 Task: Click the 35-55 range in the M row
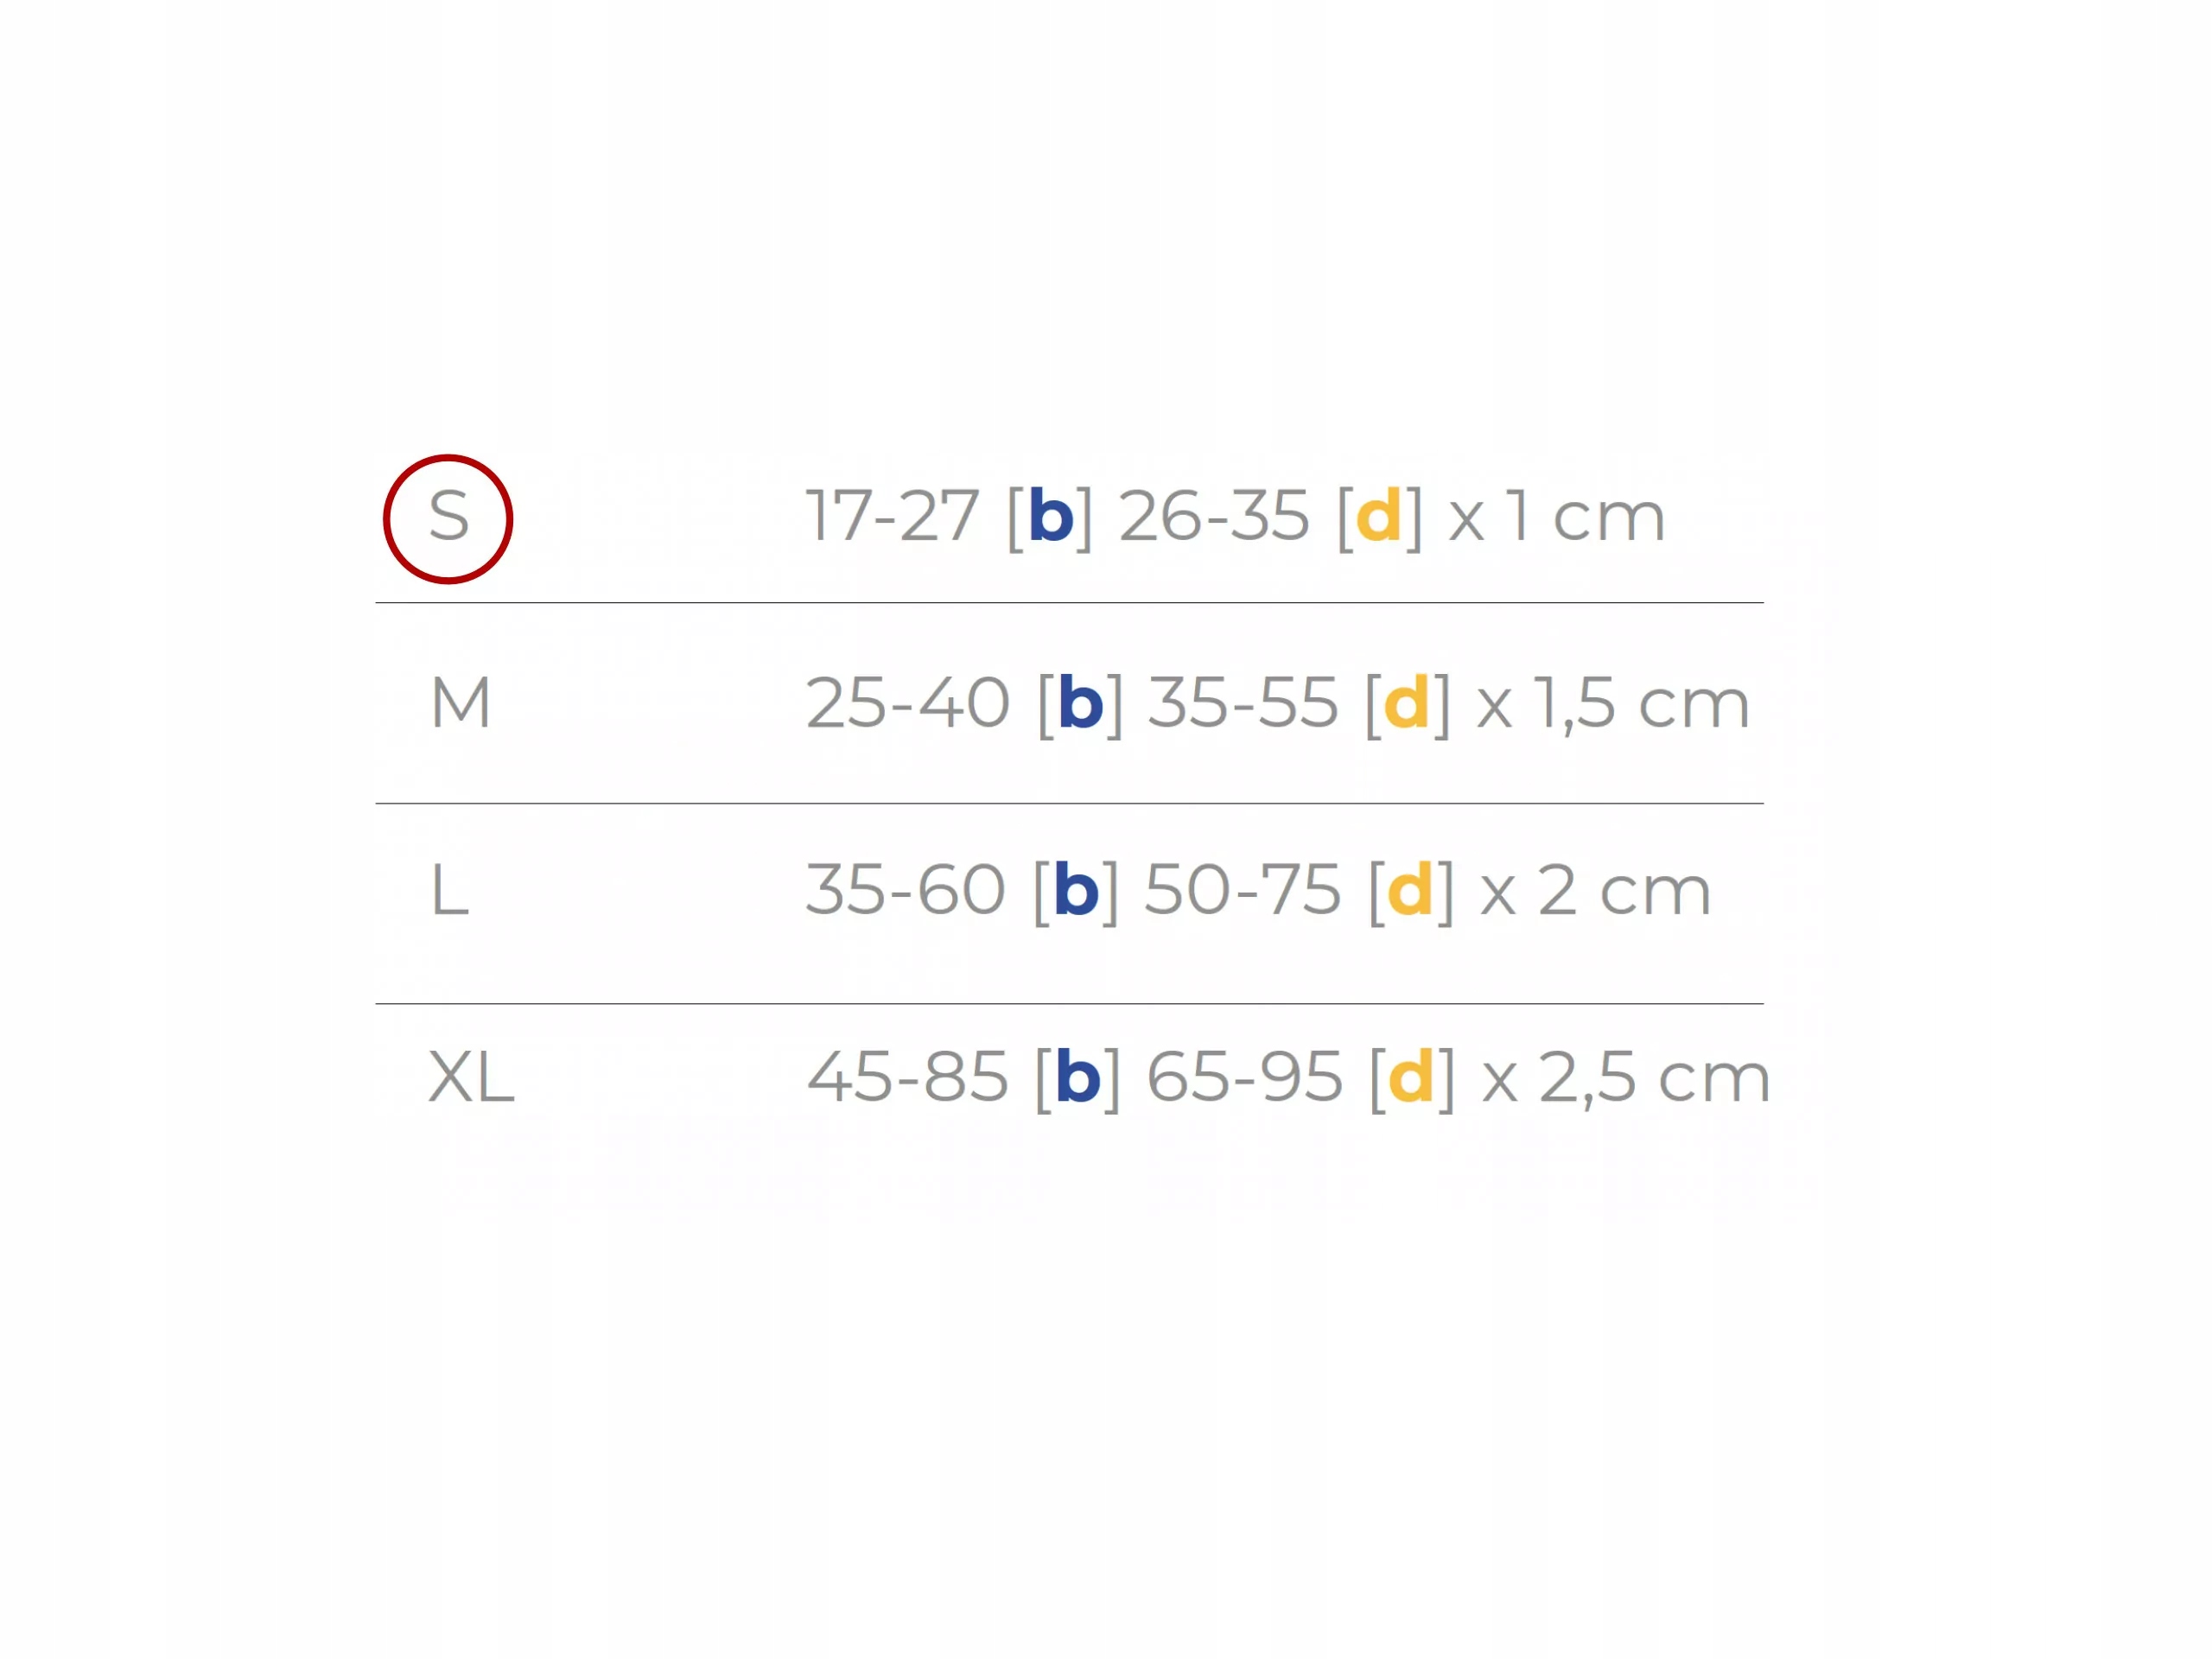pyautogui.click(x=1243, y=704)
